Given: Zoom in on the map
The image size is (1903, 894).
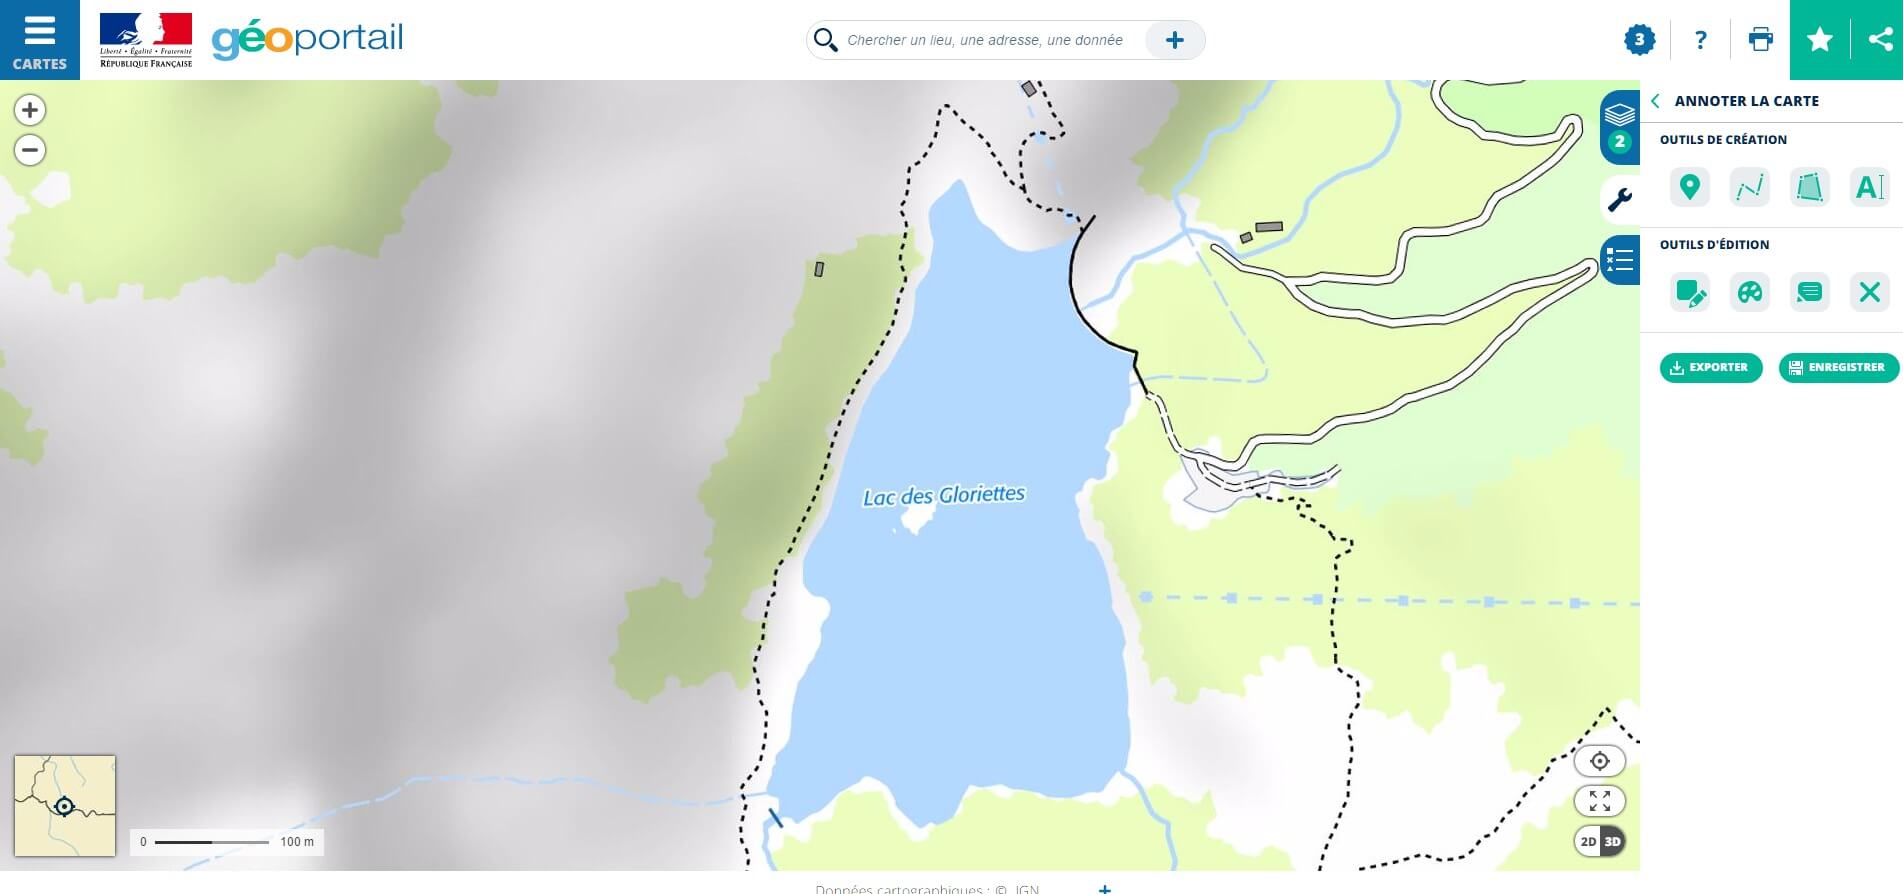Looking at the screenshot, I should tap(30, 110).
